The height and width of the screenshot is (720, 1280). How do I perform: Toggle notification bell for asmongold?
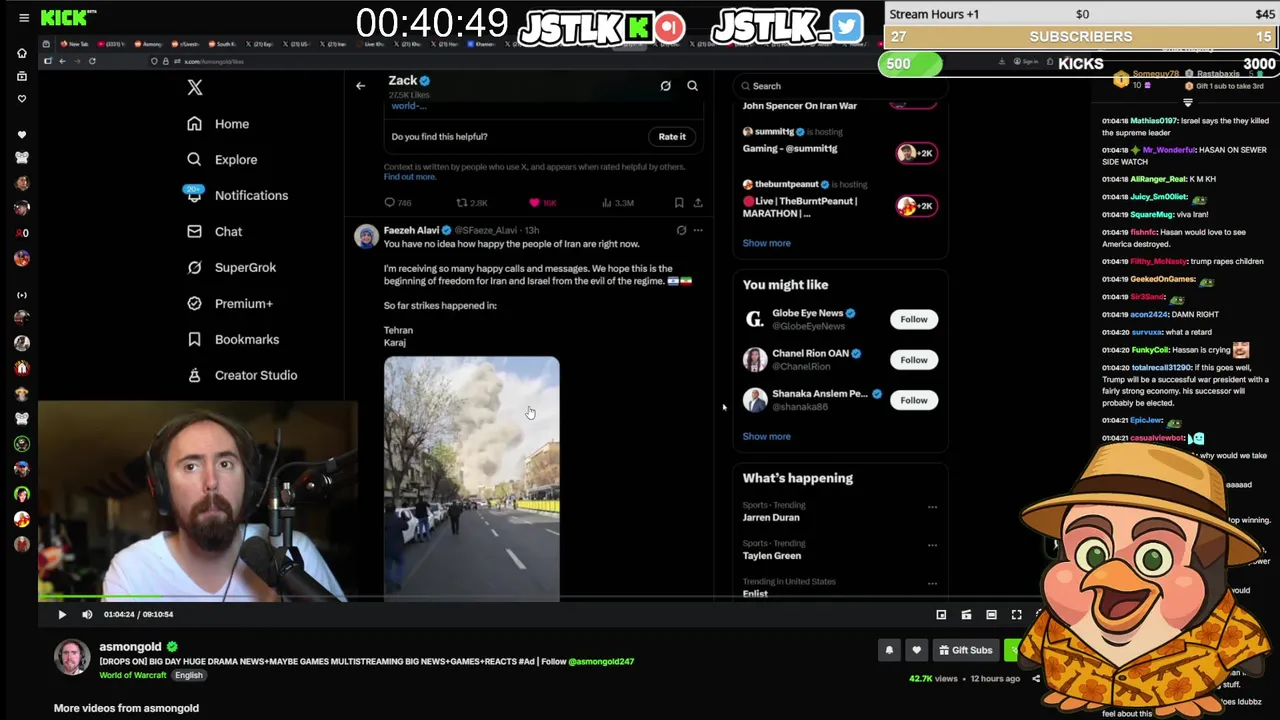889,650
